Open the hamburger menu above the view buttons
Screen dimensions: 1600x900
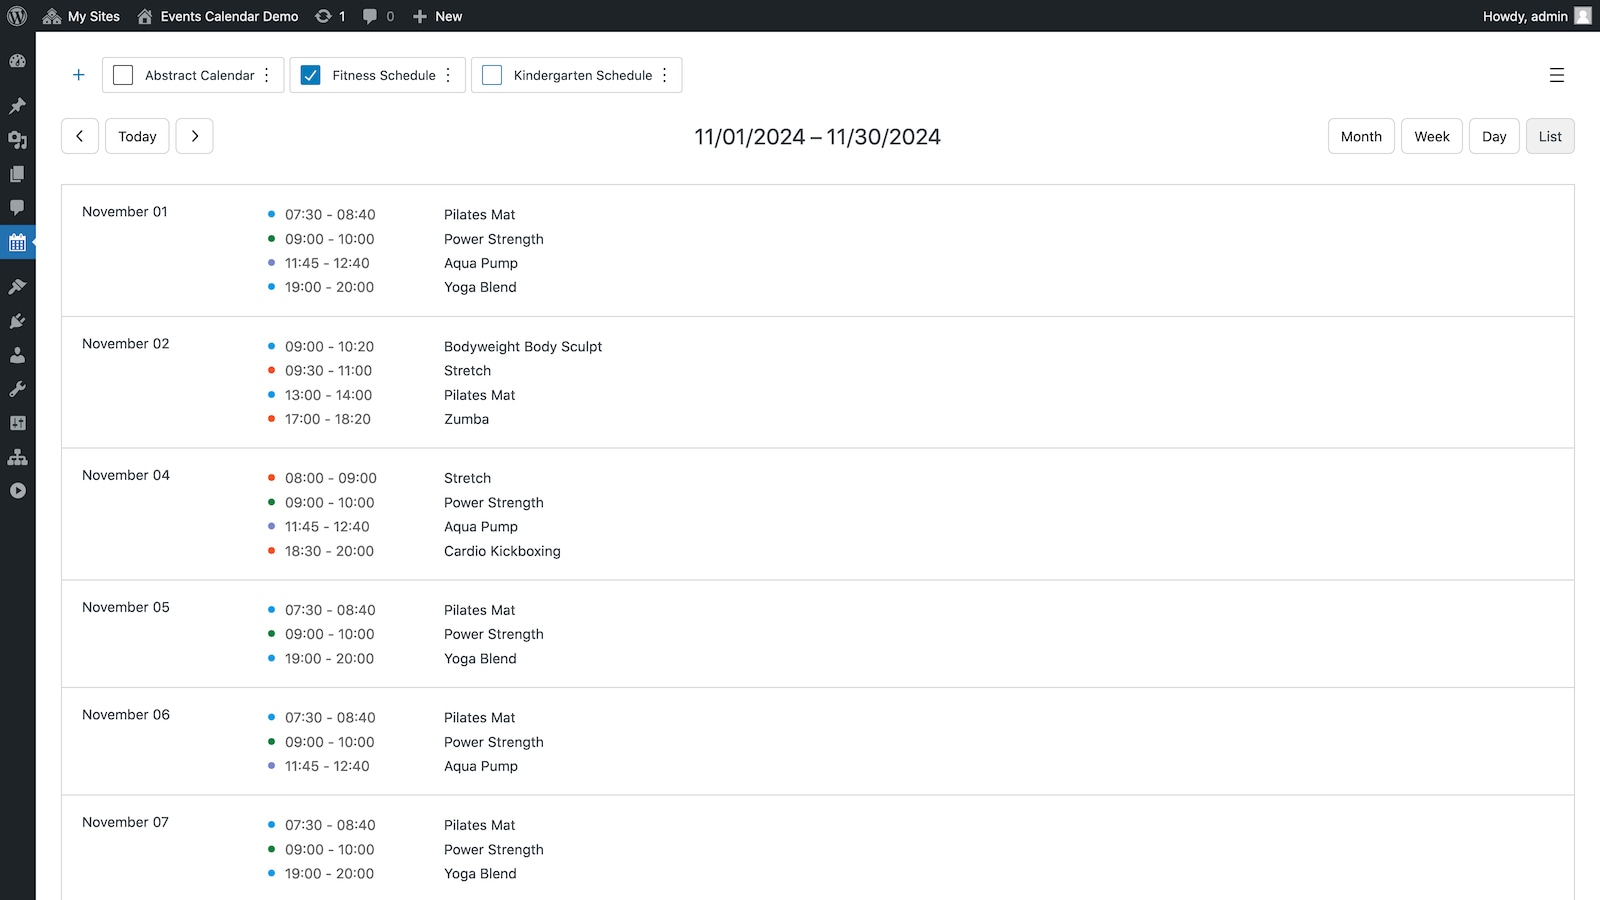(x=1556, y=75)
